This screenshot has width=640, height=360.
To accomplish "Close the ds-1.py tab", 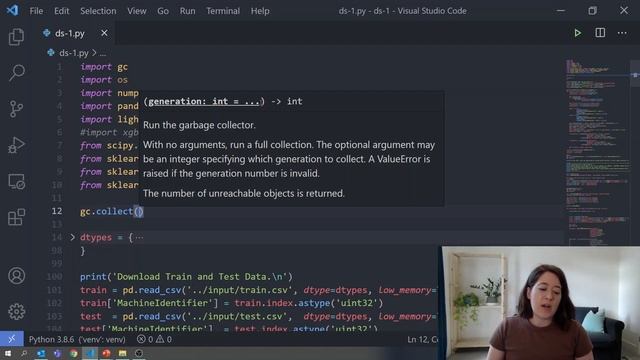I will click(x=104, y=33).
